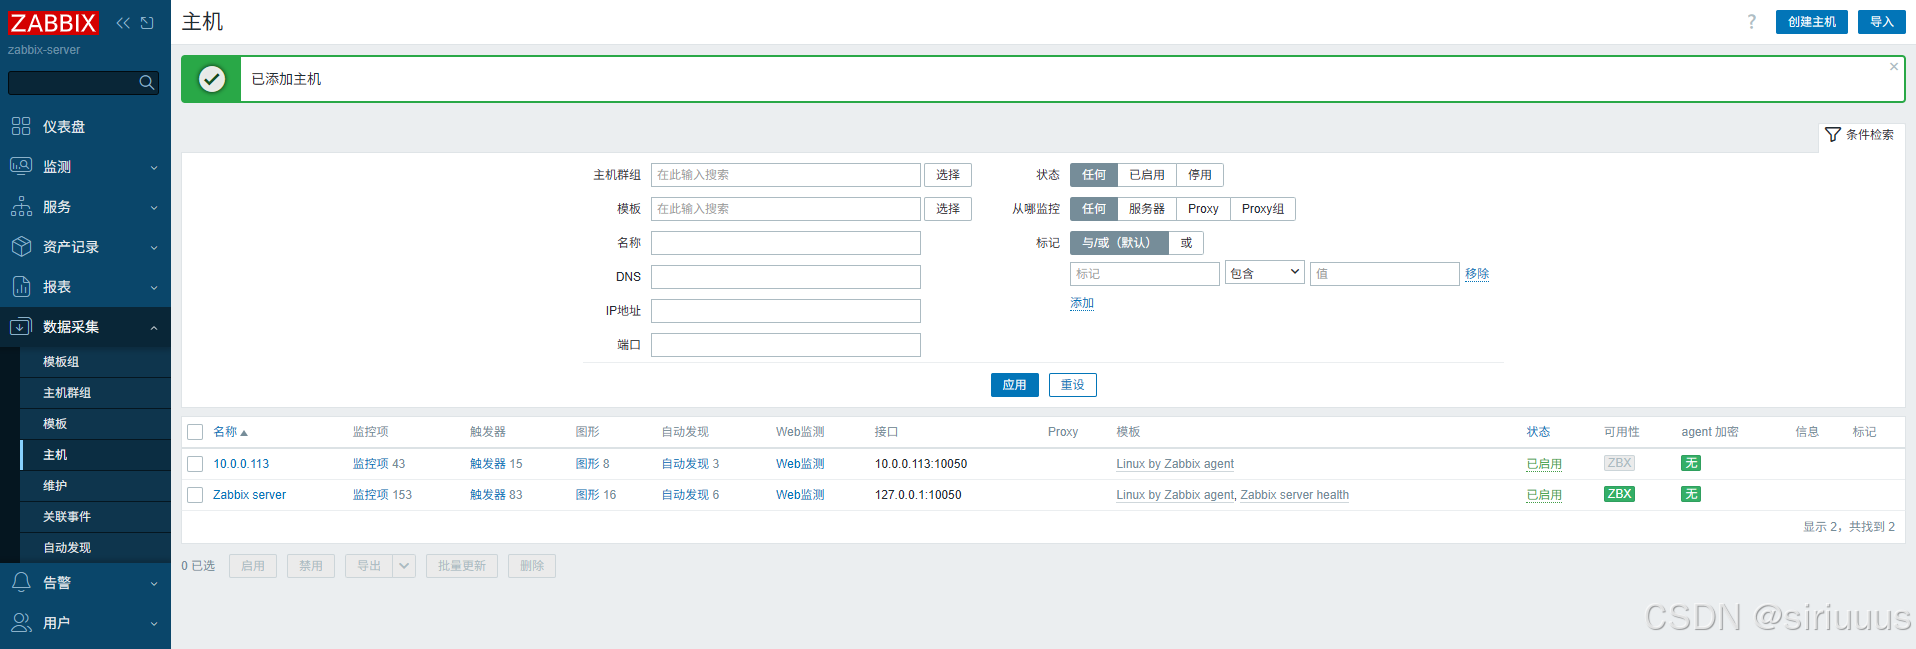Switch 标记 evaluation to 或
1916x649 pixels.
coord(1186,243)
